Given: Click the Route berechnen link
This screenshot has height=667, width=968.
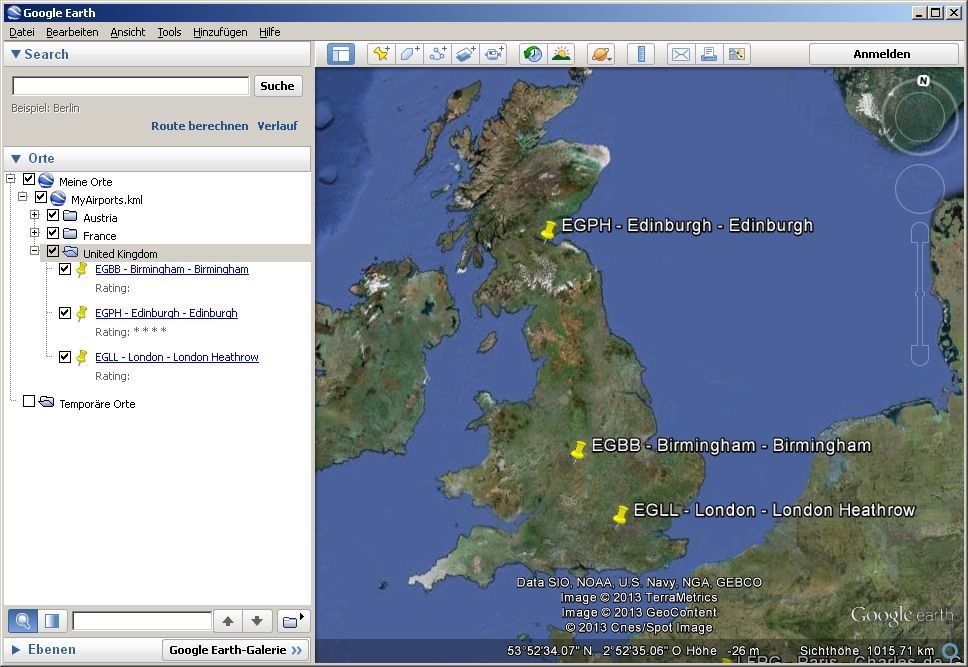Looking at the screenshot, I should [199, 126].
